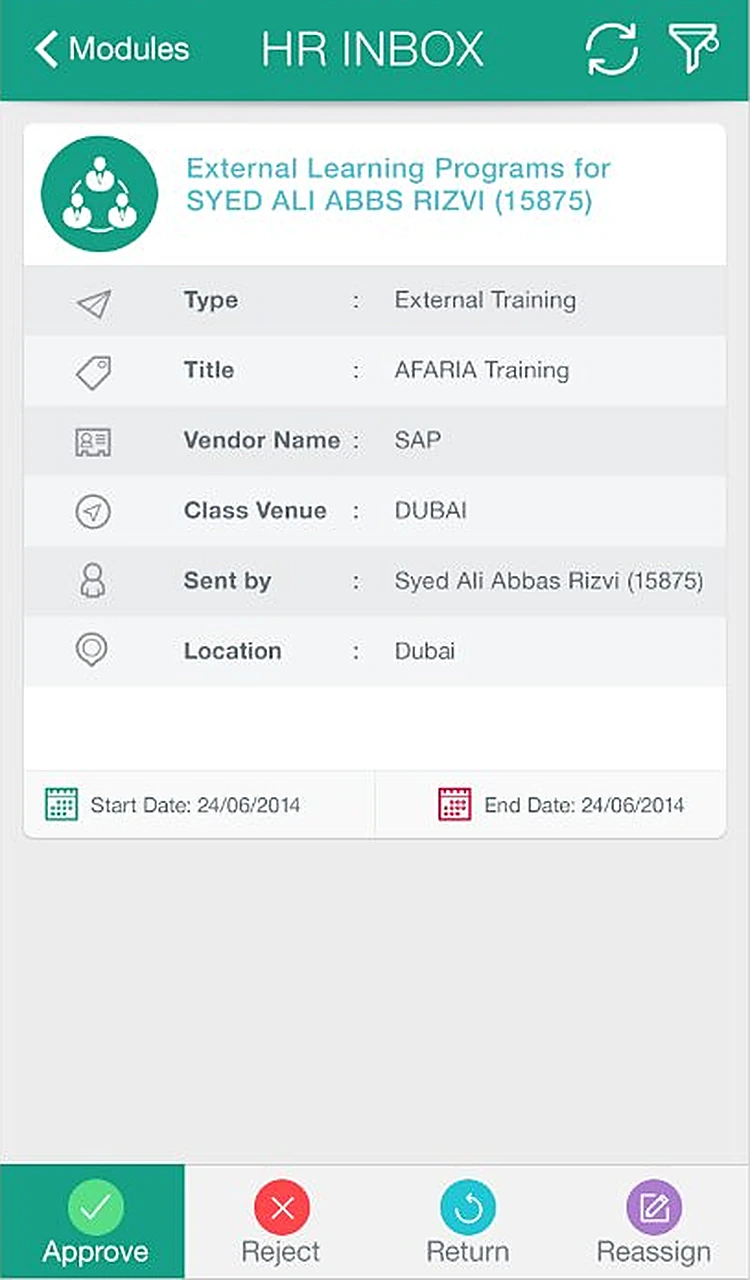This screenshot has height=1280, width=750.
Task: Tap the refresh icon in header
Action: [612, 49]
